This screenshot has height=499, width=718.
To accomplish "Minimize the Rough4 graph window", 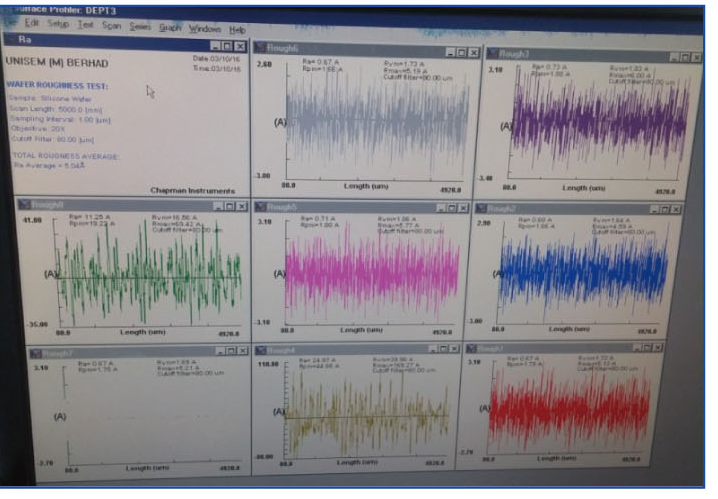I will pos(433,349).
